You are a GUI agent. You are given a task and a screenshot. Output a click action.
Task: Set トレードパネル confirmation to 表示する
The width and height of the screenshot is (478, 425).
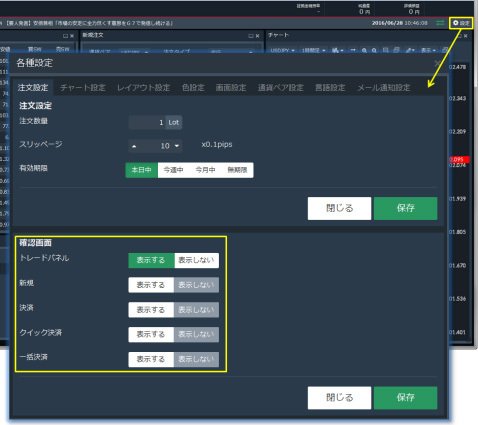tap(151, 260)
